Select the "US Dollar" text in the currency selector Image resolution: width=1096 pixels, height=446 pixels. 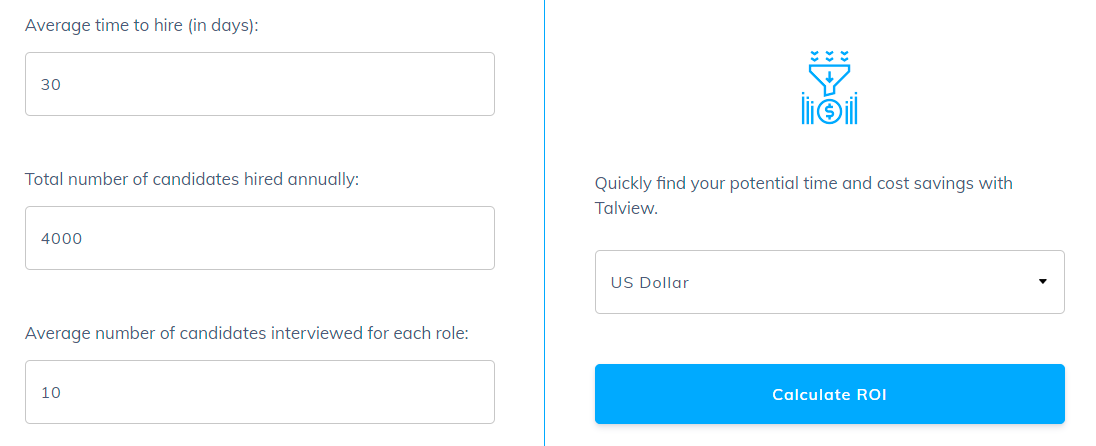coord(650,283)
